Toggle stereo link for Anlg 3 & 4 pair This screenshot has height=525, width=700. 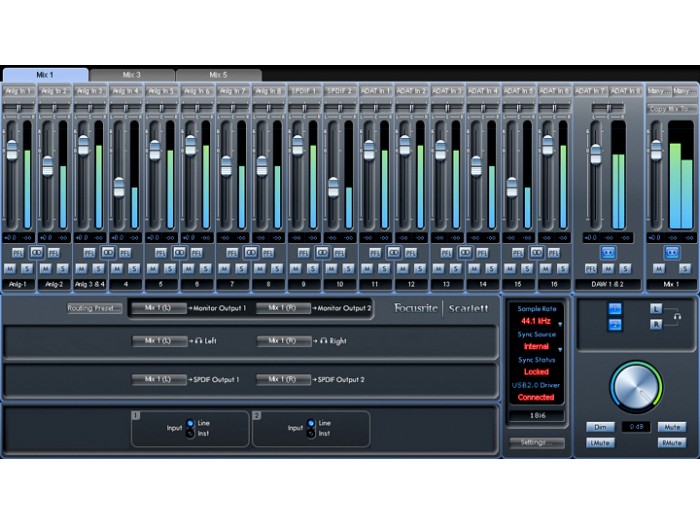pos(108,253)
